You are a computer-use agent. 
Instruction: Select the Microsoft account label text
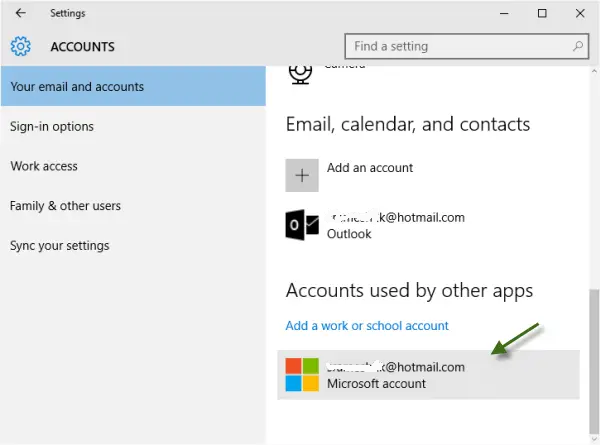point(376,383)
